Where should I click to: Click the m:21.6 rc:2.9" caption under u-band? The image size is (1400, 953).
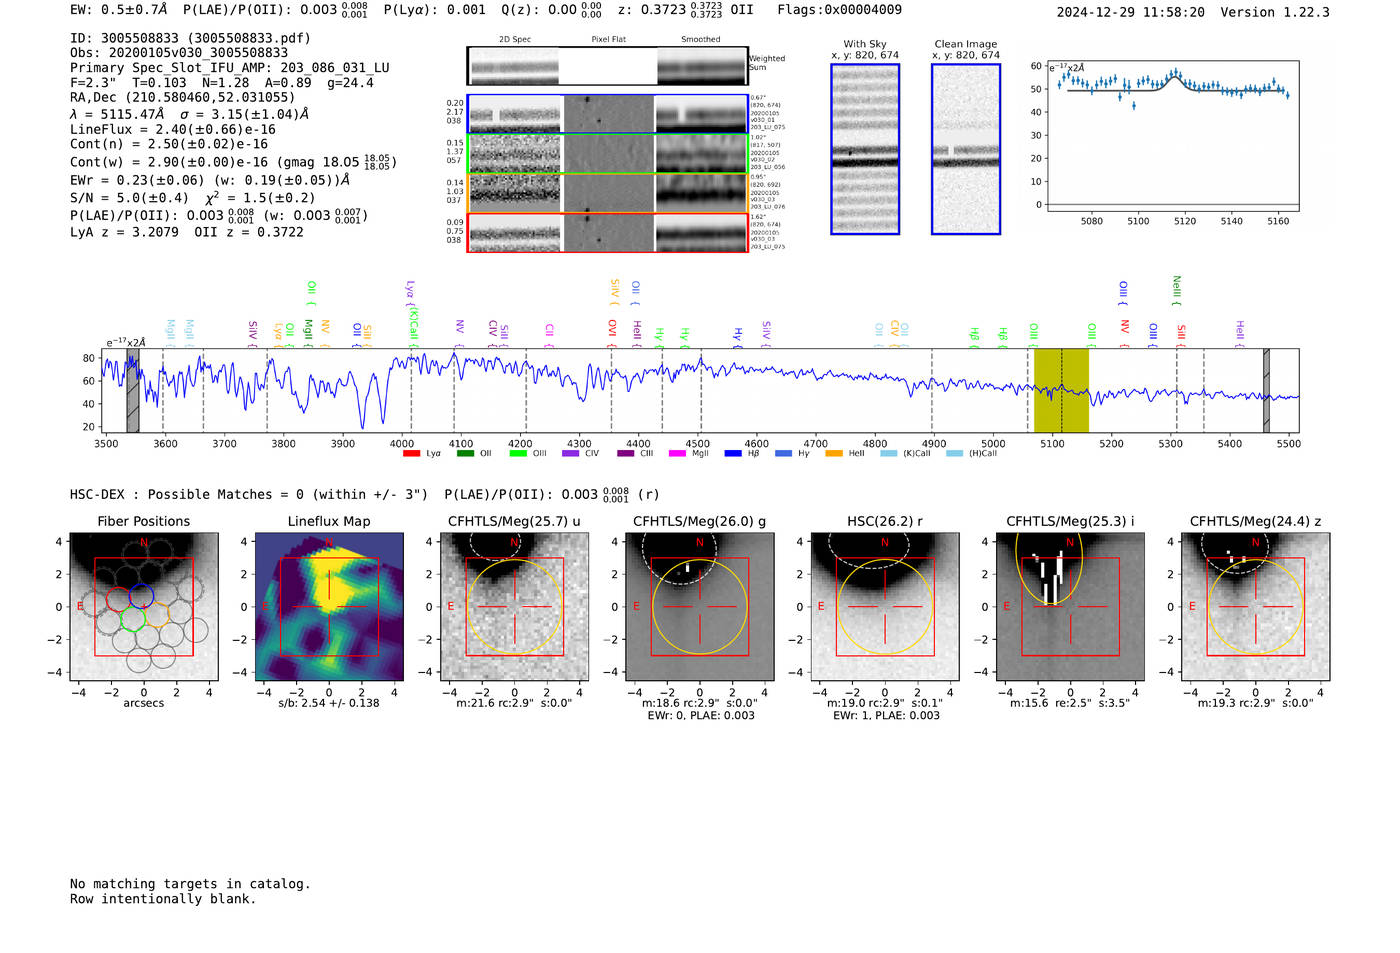[x=514, y=703]
